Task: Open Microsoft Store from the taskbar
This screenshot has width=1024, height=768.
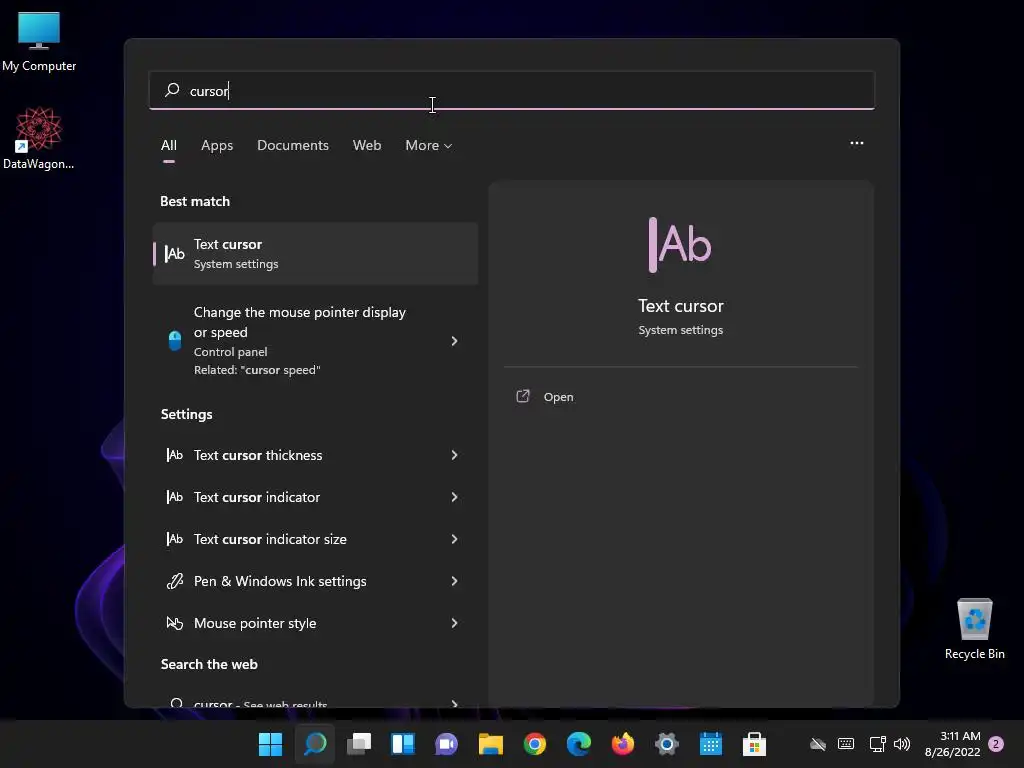Action: (x=754, y=744)
